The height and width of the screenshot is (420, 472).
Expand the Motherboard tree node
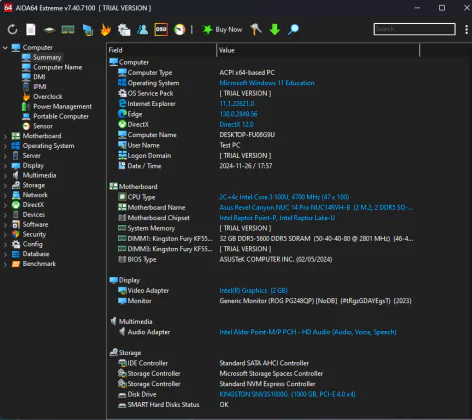pos(5,136)
